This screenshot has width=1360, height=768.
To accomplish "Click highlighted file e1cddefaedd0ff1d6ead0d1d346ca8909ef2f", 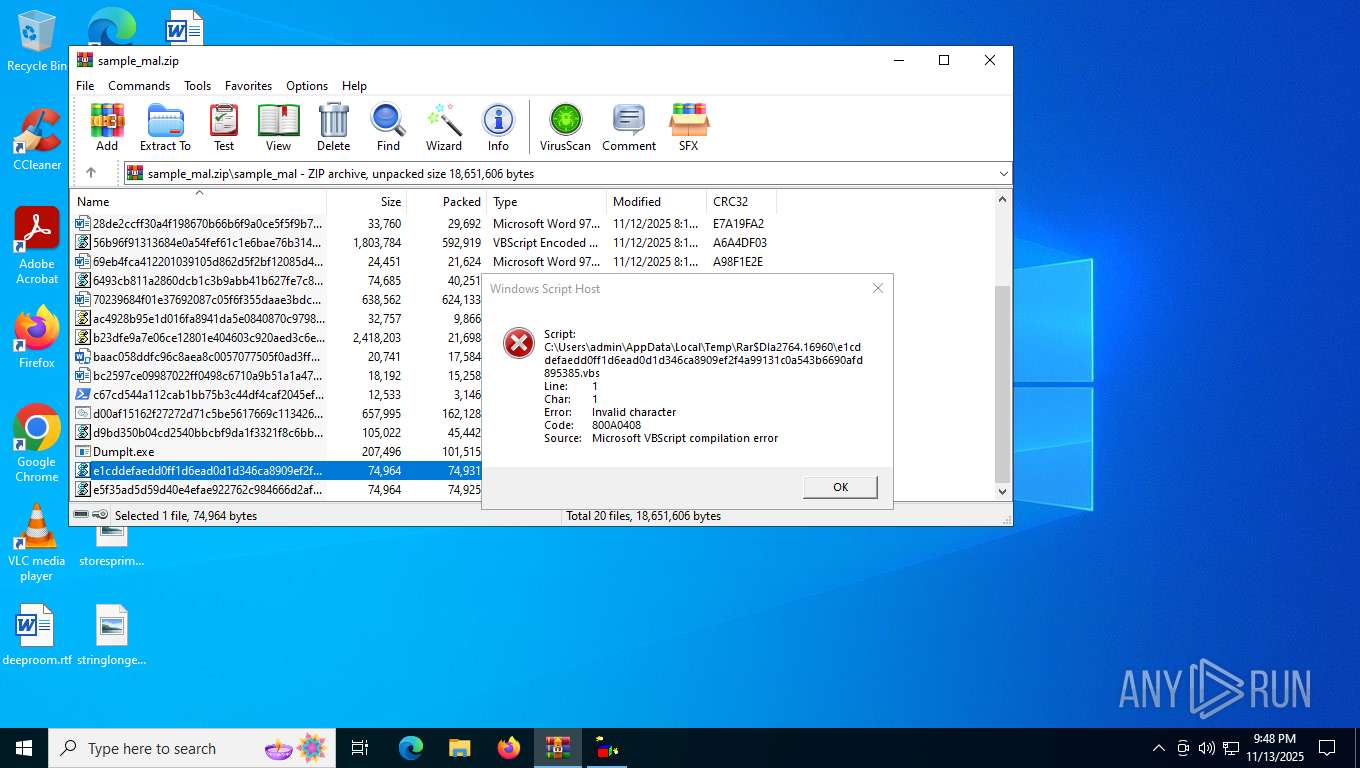I will coord(199,471).
